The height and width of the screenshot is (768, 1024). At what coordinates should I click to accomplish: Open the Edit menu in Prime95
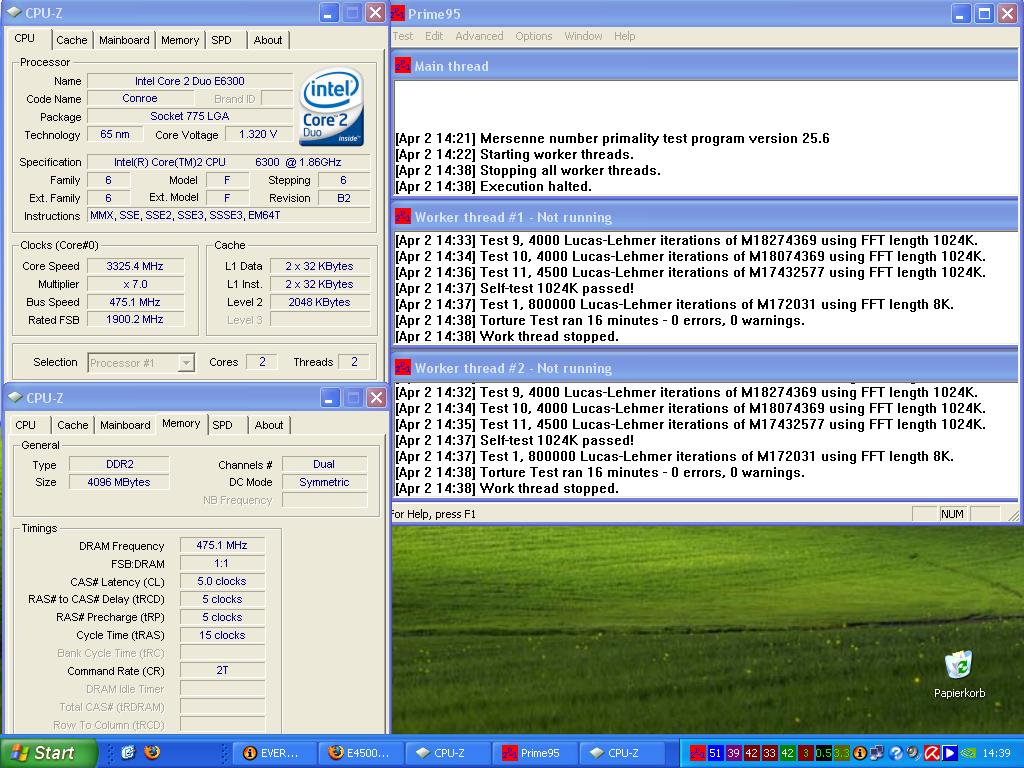(x=434, y=36)
